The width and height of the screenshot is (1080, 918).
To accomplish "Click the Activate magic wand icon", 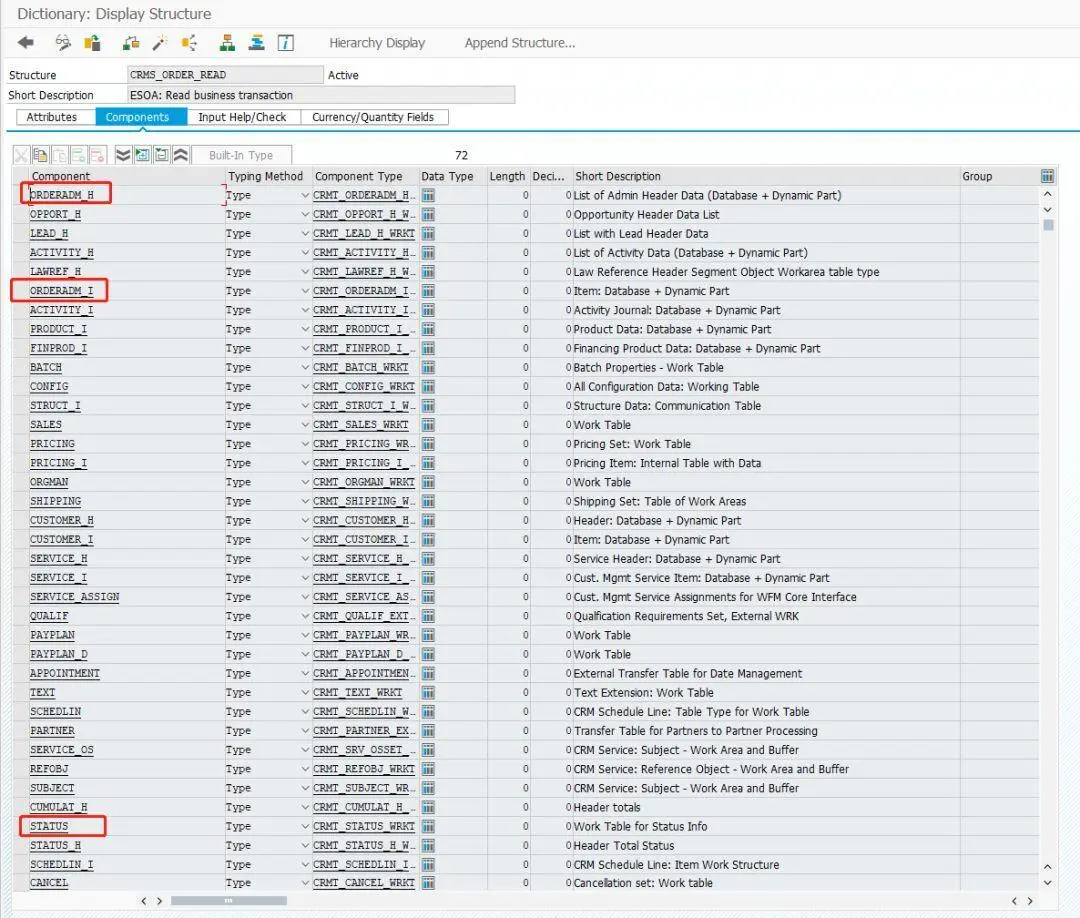I will coord(160,43).
